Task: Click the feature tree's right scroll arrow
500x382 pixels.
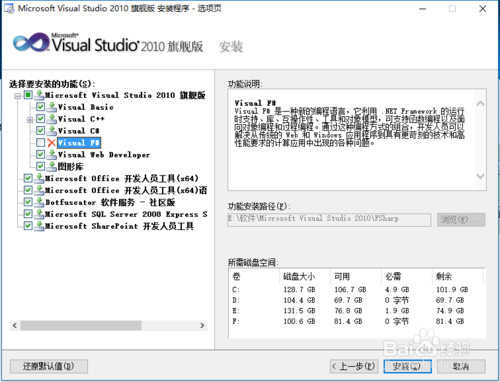Action: [x=202, y=325]
